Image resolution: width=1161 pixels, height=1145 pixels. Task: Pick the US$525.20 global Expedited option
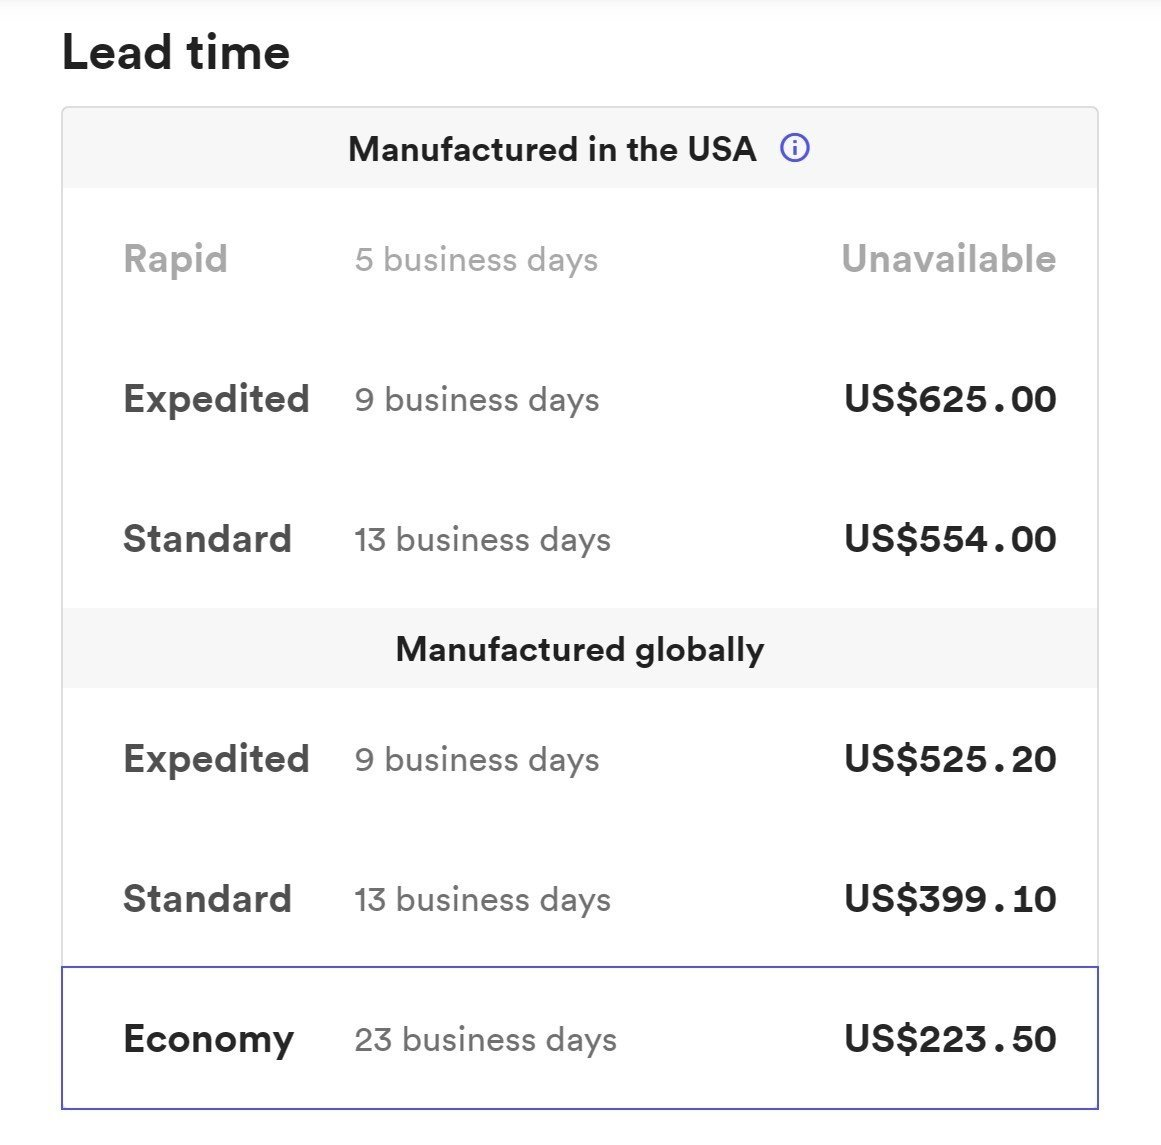pos(580,759)
